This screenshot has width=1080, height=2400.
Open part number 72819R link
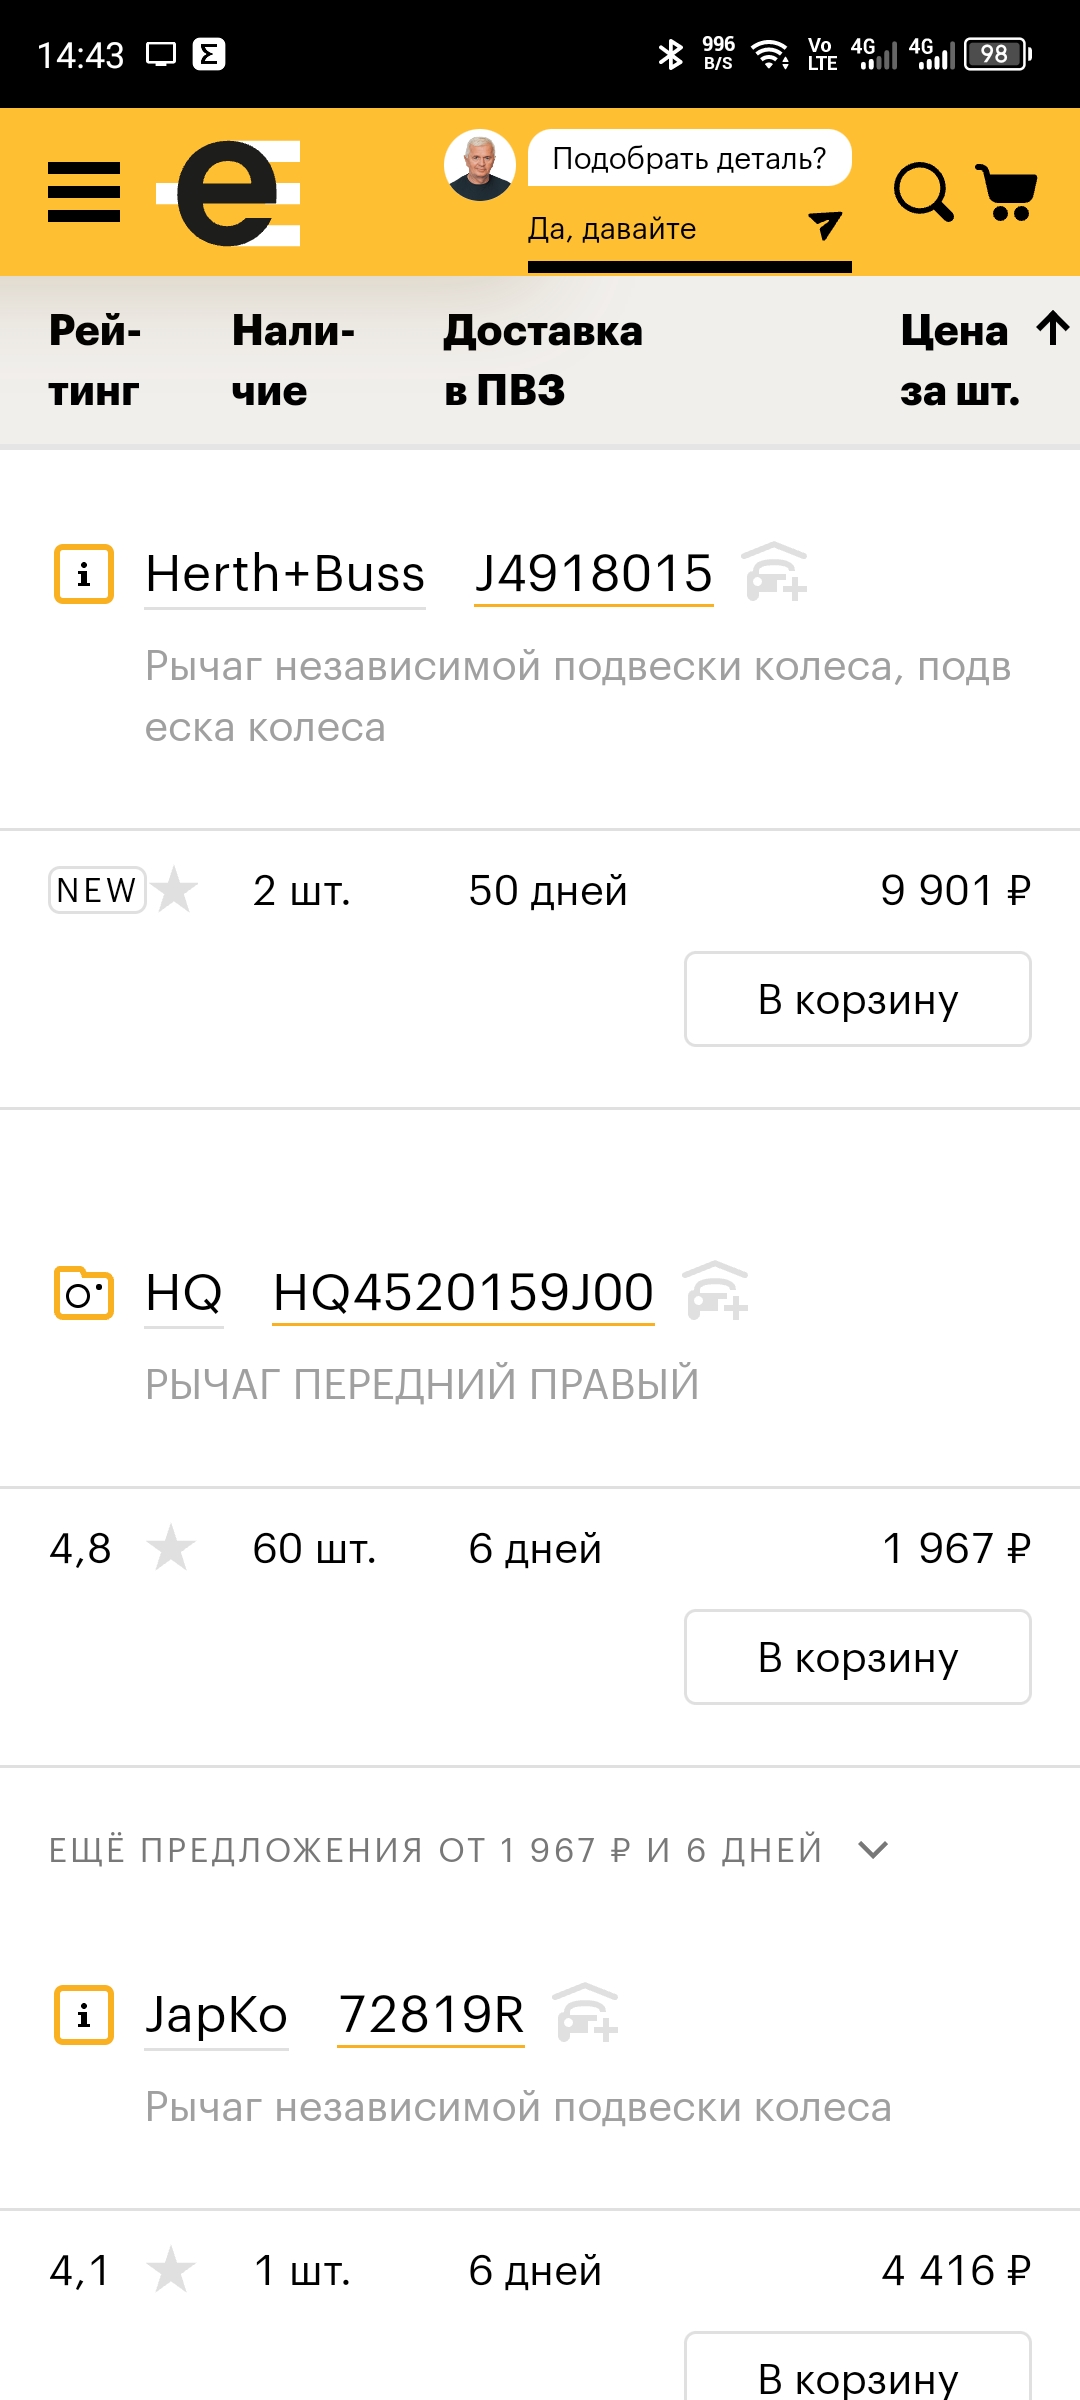[431, 2014]
